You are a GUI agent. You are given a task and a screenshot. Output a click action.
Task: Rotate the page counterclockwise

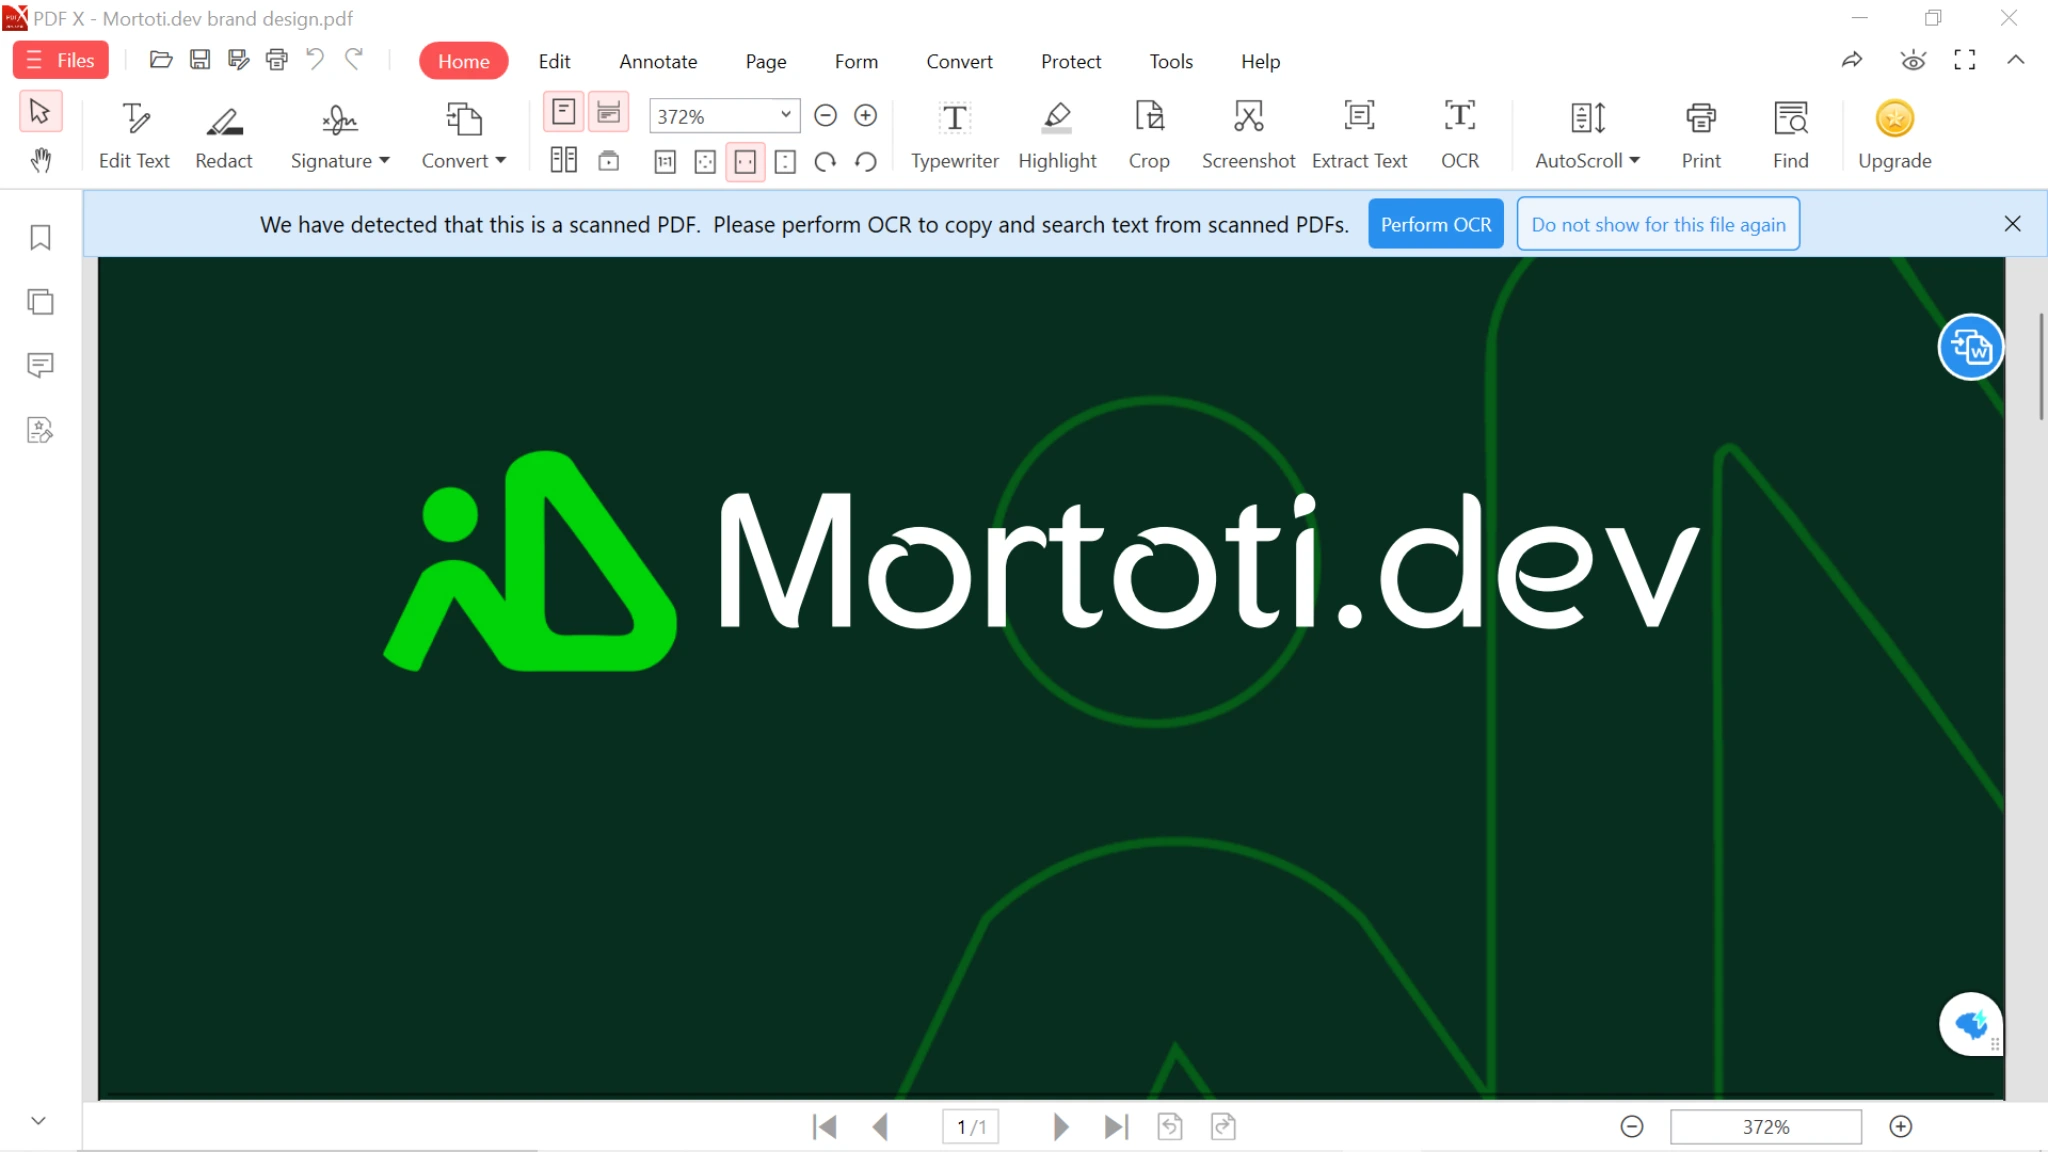point(866,162)
